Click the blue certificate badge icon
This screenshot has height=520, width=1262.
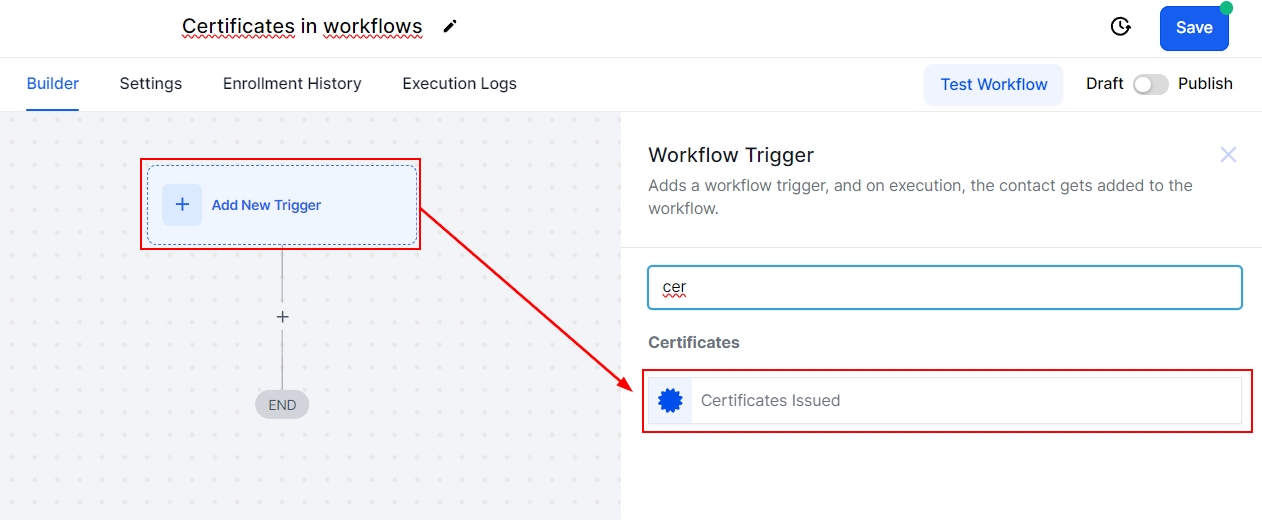670,400
